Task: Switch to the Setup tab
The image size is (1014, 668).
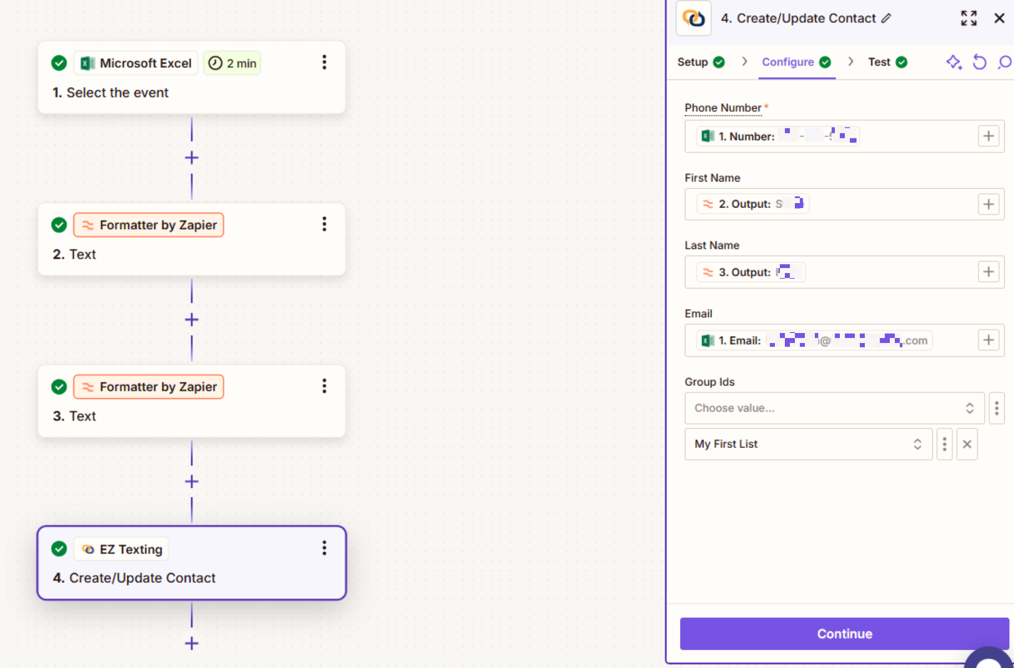Action: 701,62
